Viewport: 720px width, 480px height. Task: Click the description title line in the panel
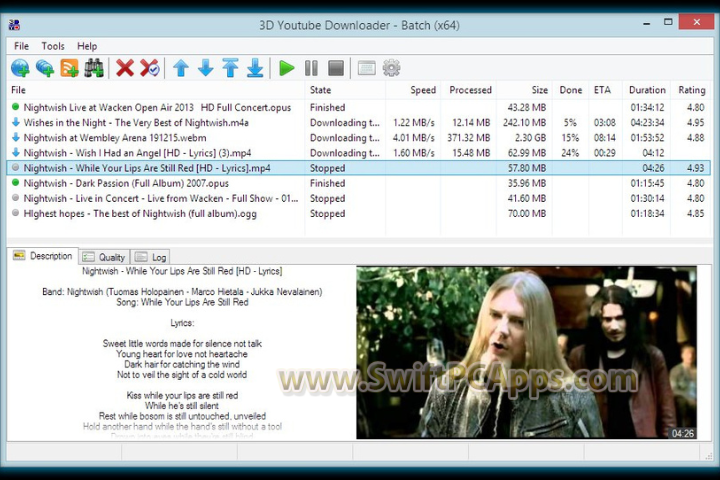coord(182,271)
